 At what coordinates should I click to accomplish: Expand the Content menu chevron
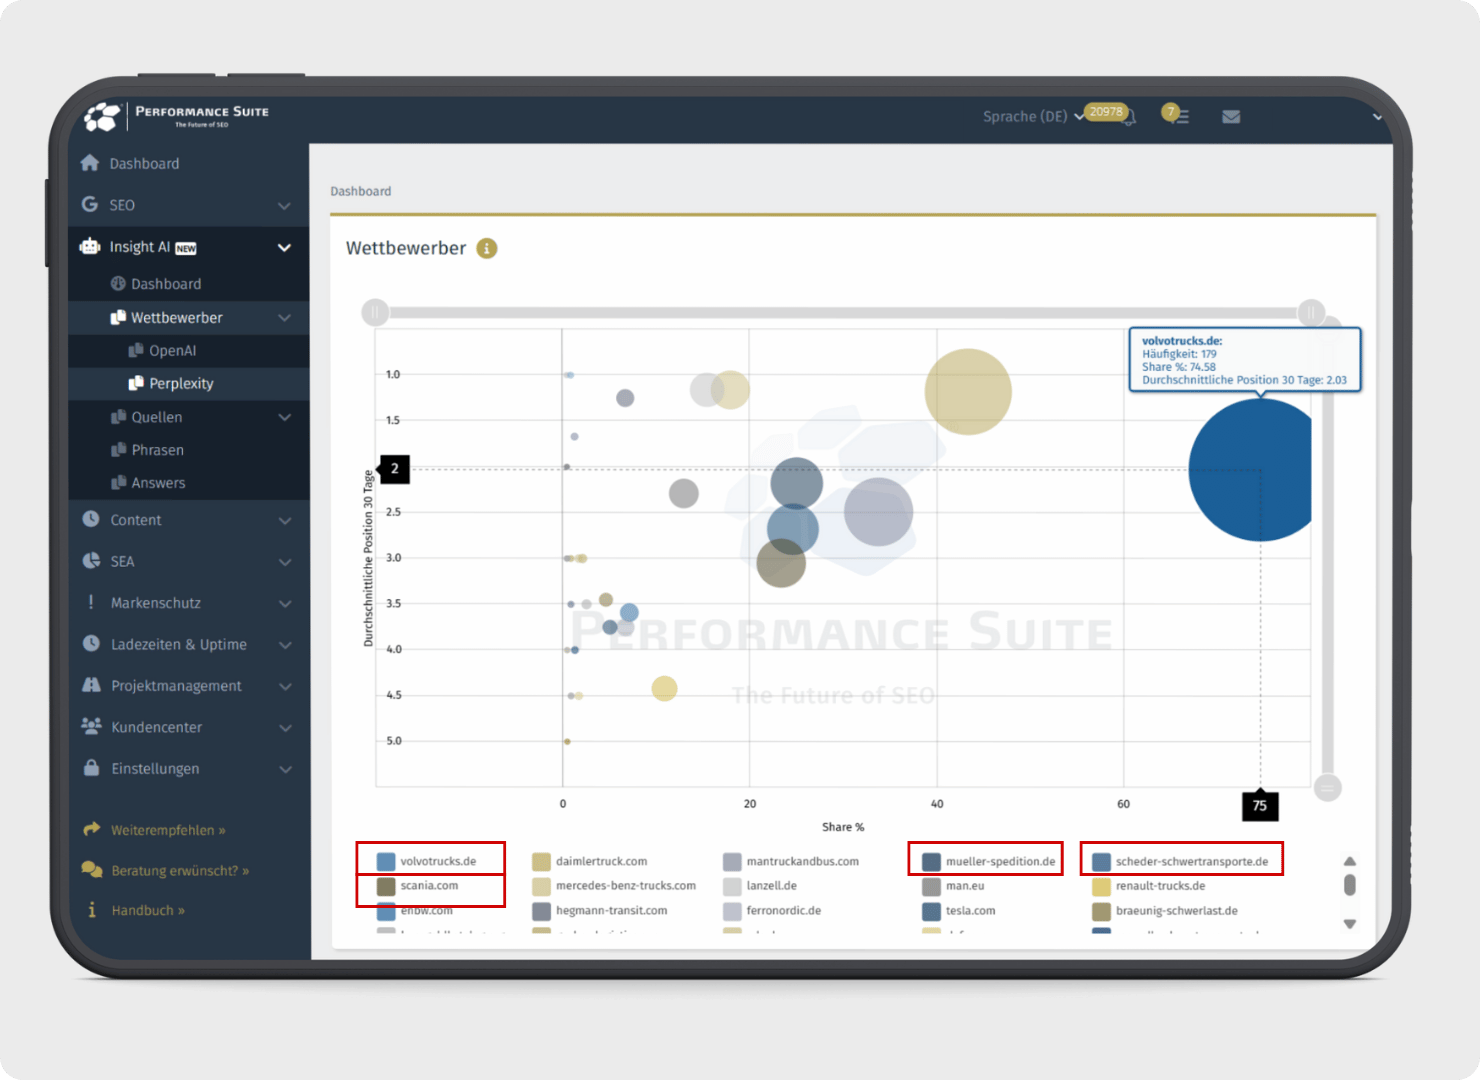click(x=285, y=520)
